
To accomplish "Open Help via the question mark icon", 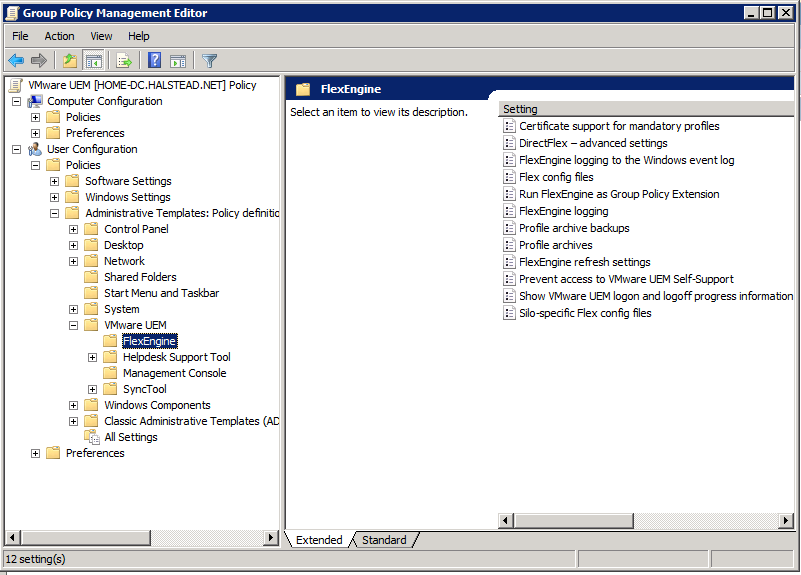I will click(155, 61).
